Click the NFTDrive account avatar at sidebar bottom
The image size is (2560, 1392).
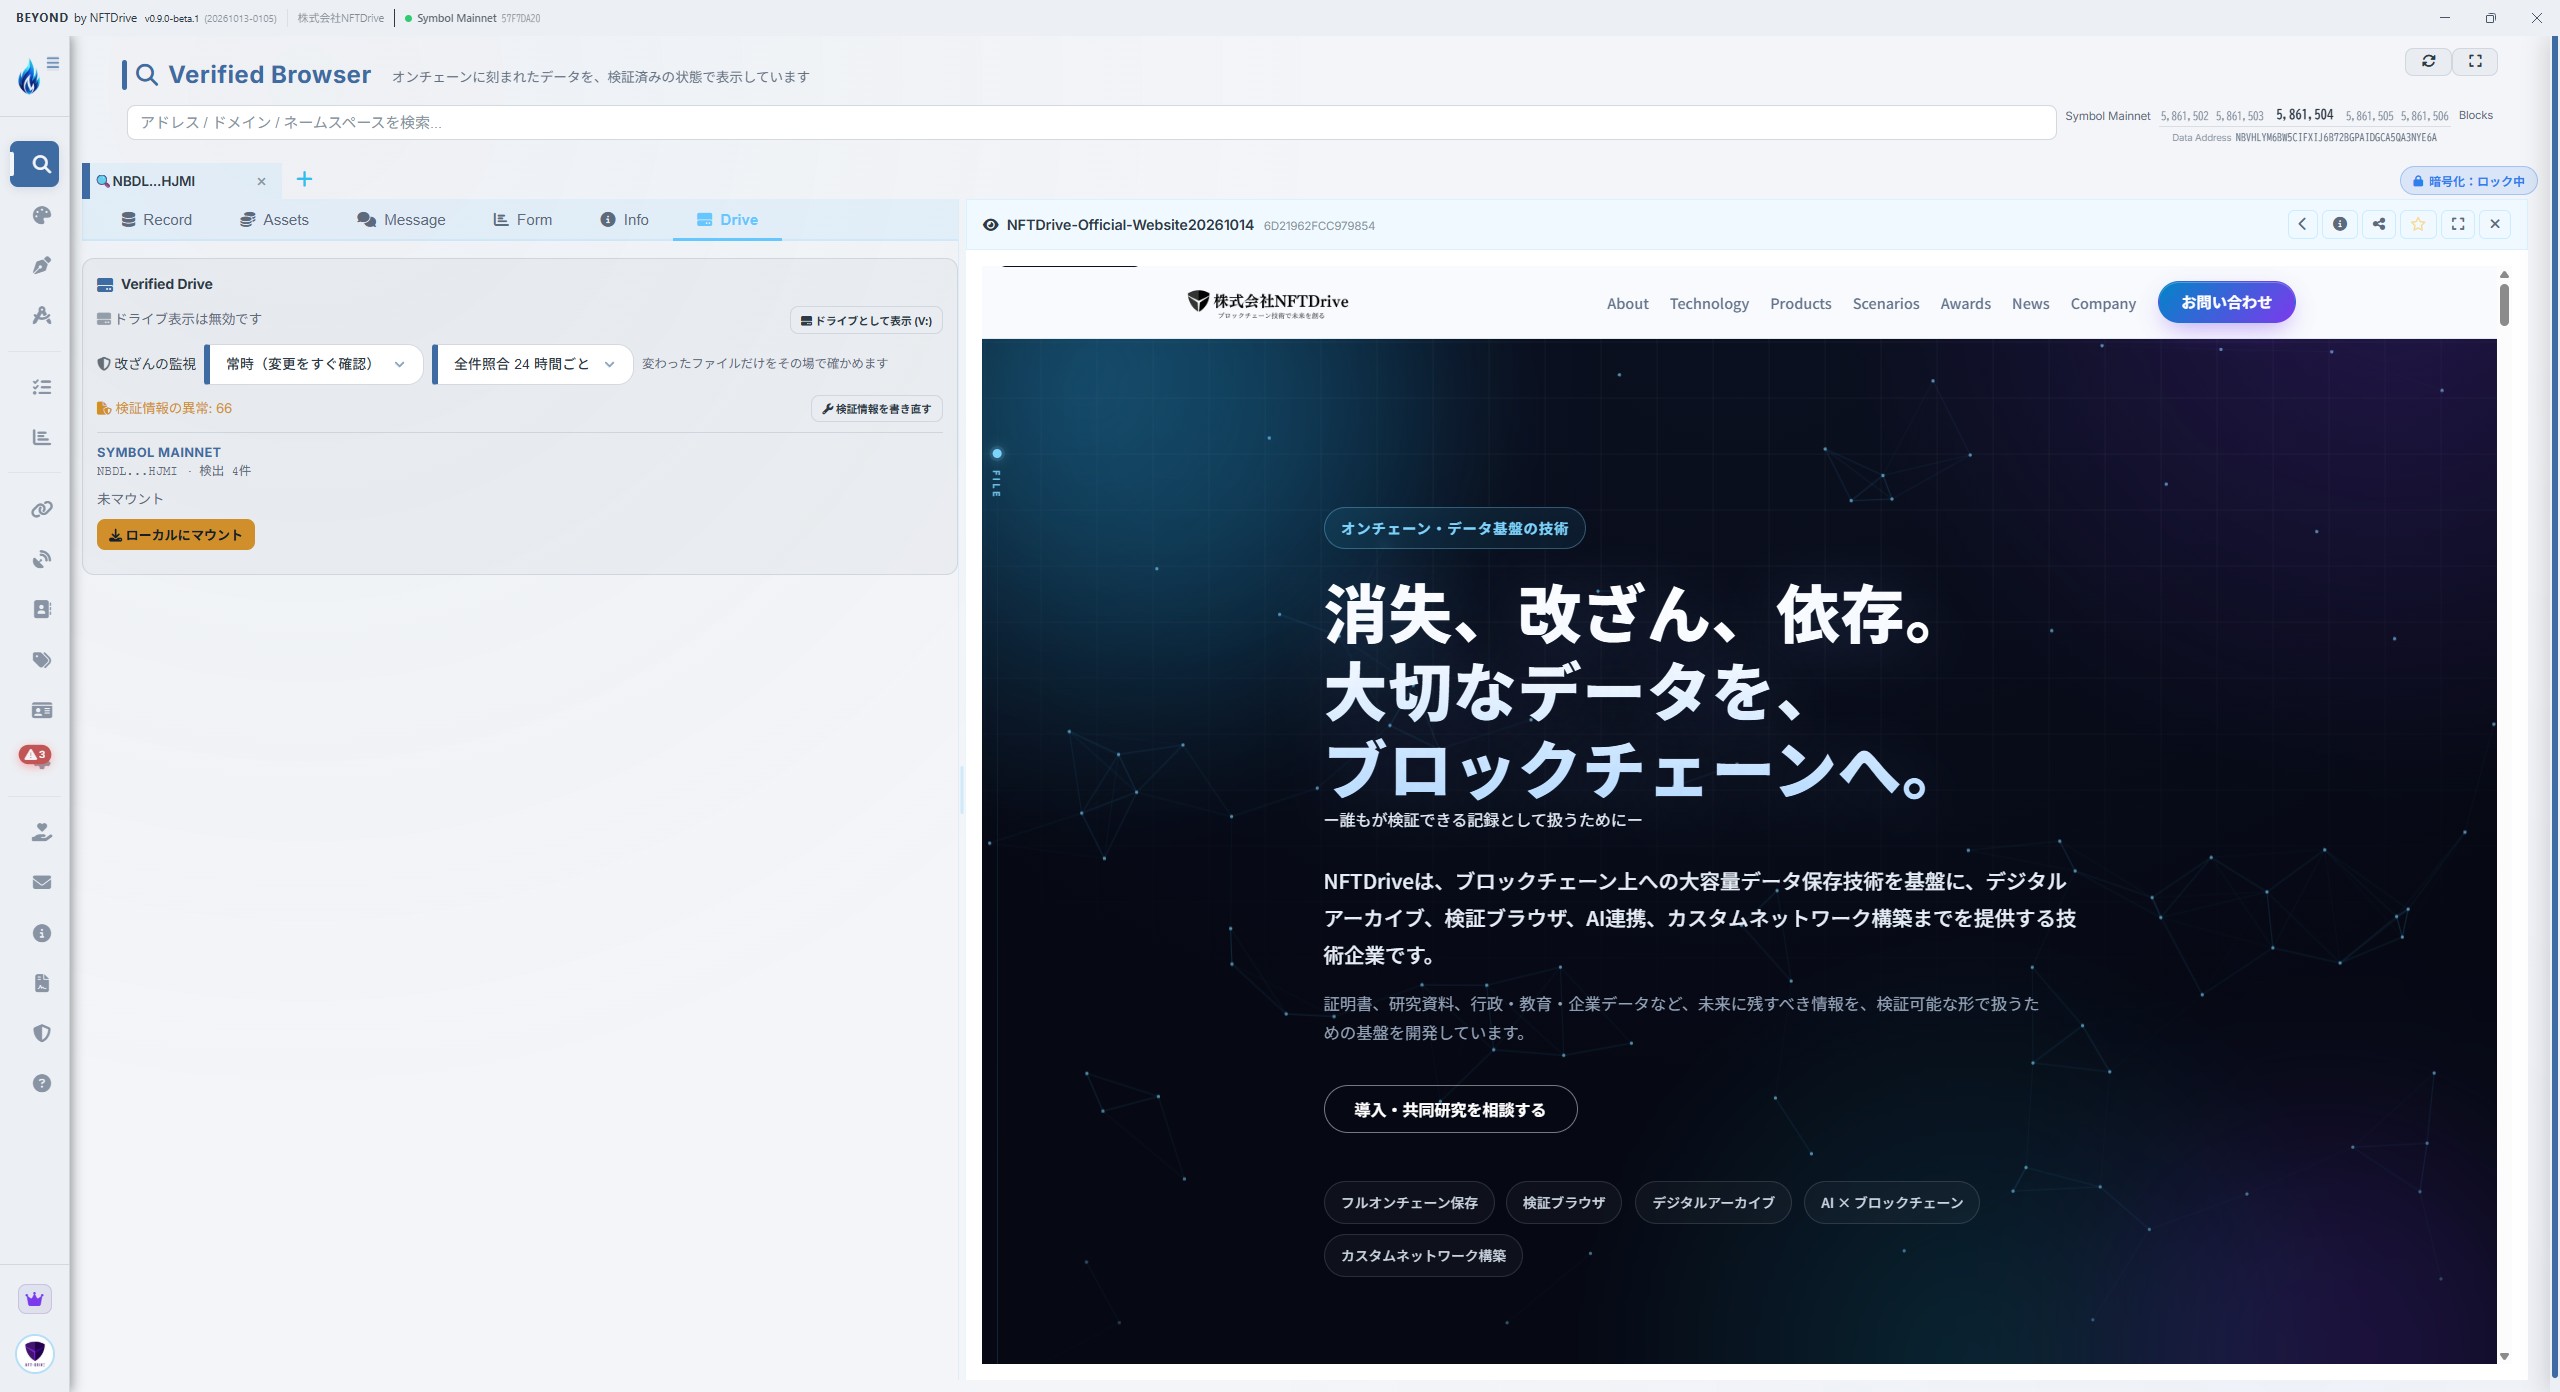tap(35, 1353)
